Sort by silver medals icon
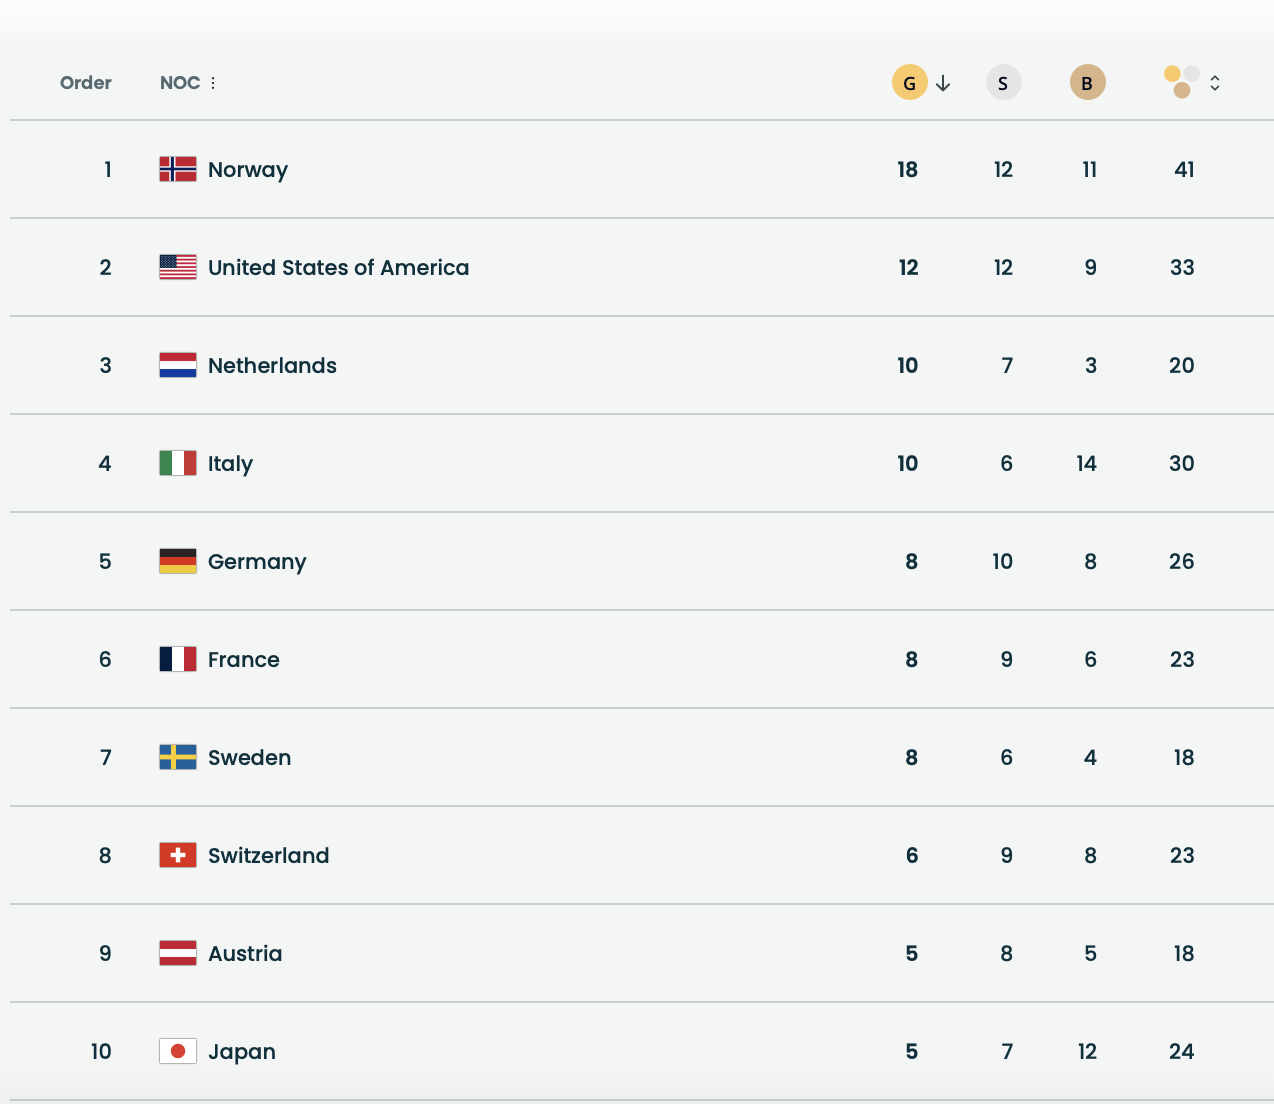The image size is (1274, 1104). point(1003,83)
